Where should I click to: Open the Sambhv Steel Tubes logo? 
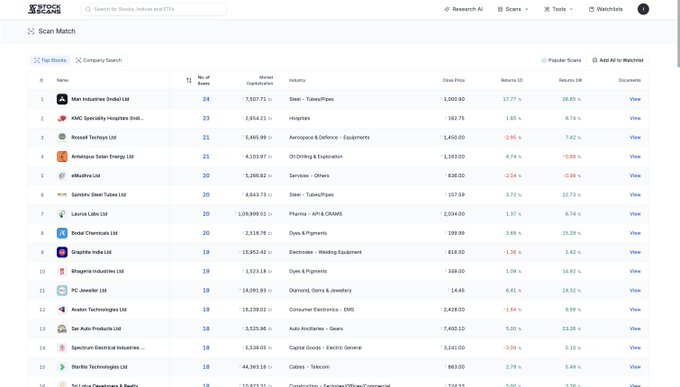click(62, 195)
